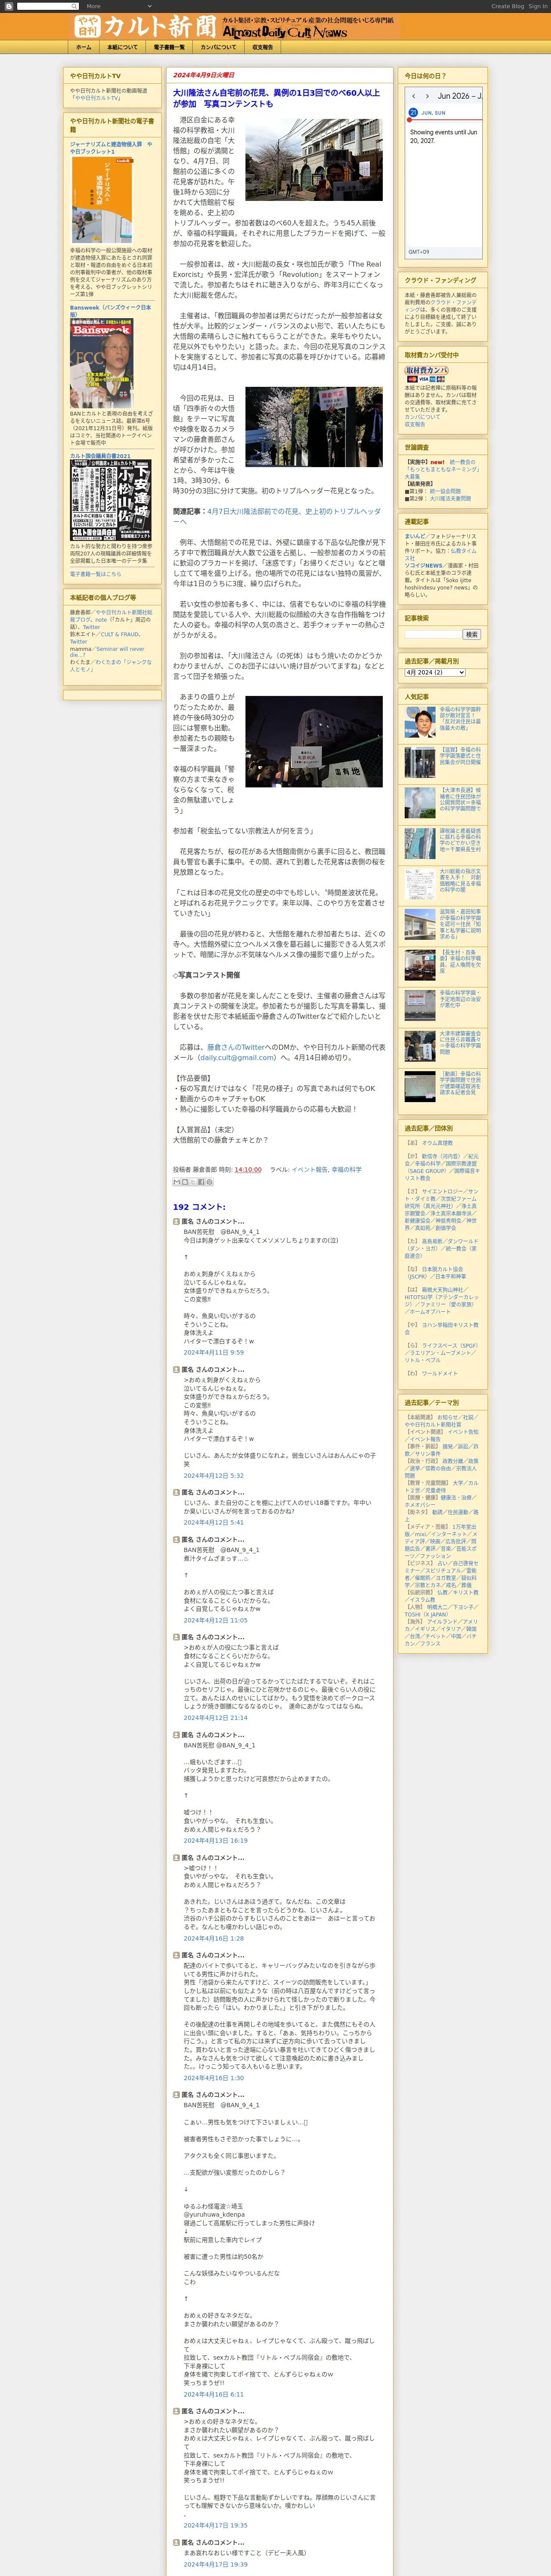Click avatar icon above the 今日は刺身ゲット comment
This screenshot has width=551, height=2576.
(177, 1221)
